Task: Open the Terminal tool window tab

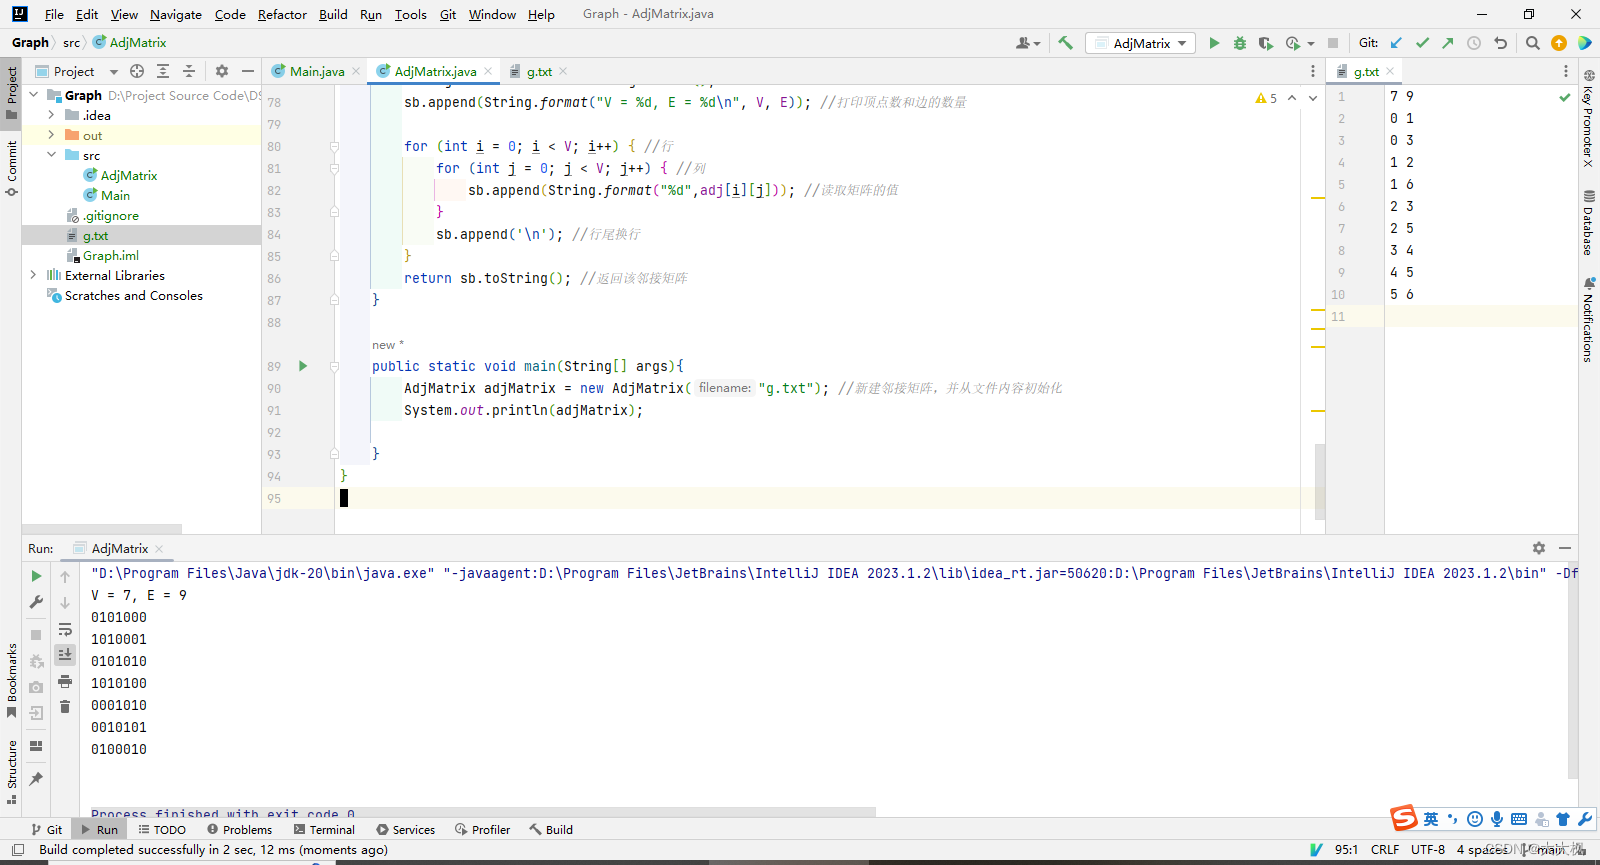Action: pos(325,829)
